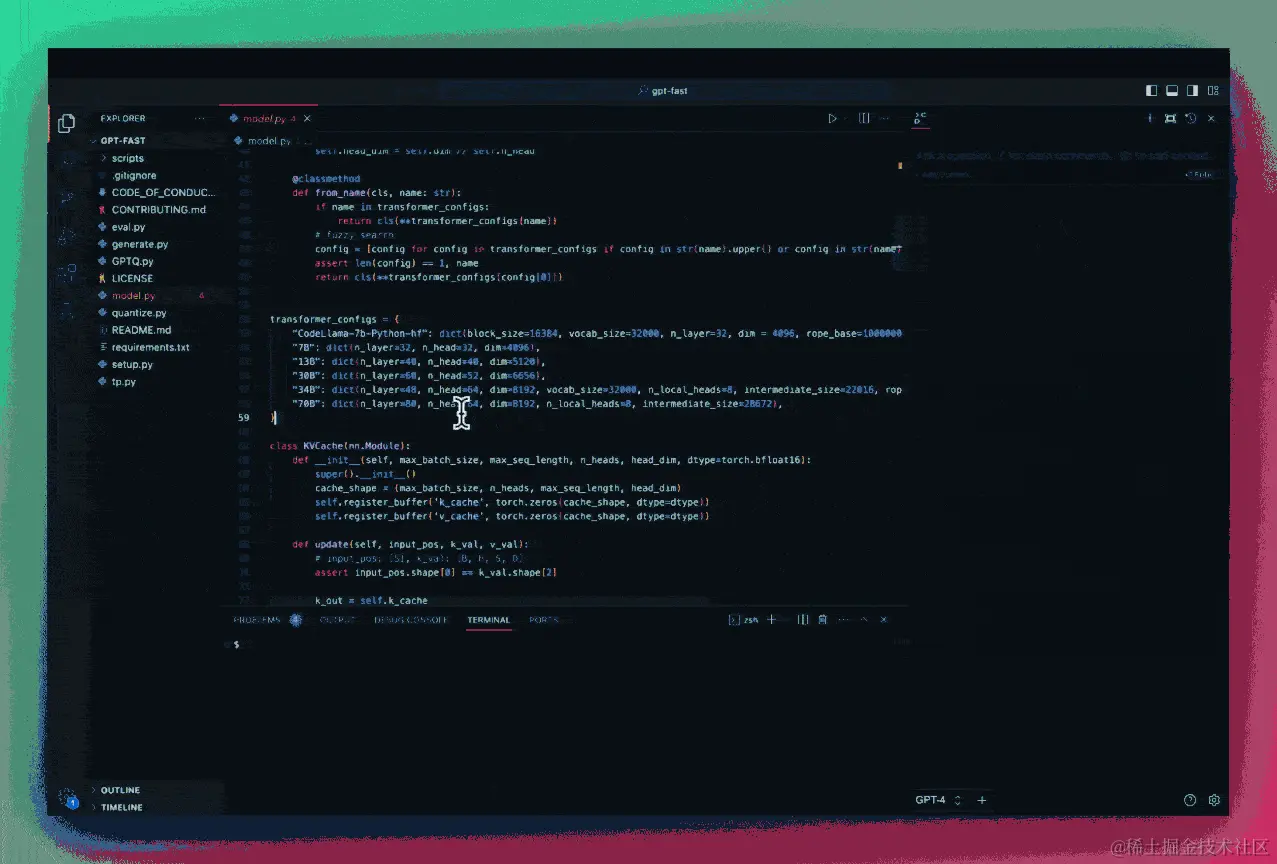1277x864 pixels.
Task: Toggle the split terminal icon
Action: click(x=802, y=619)
